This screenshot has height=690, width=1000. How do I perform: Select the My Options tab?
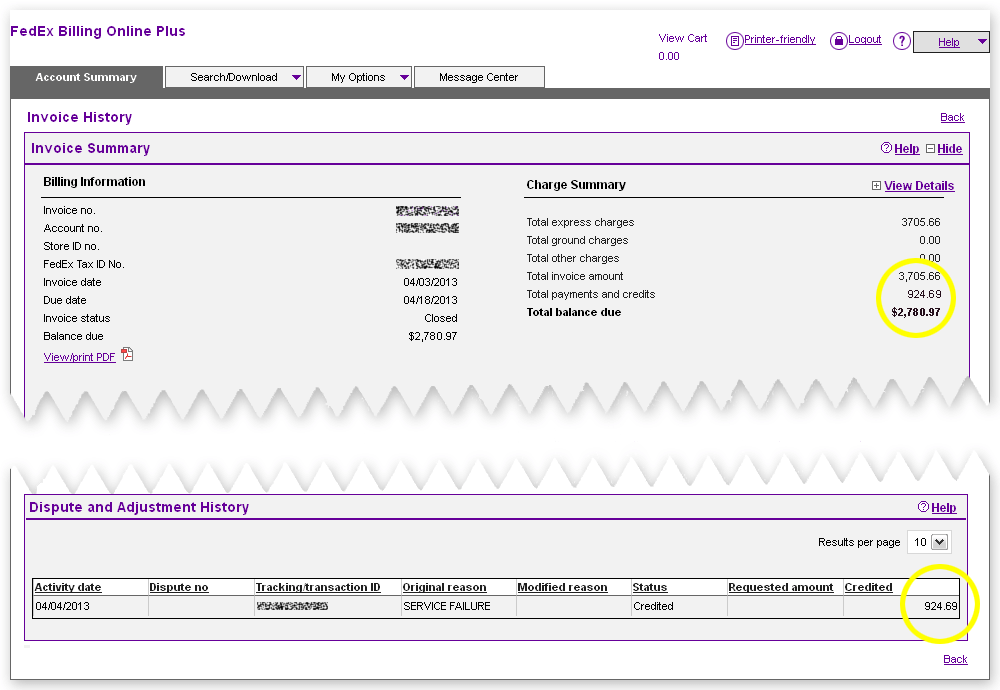pyautogui.click(x=358, y=77)
